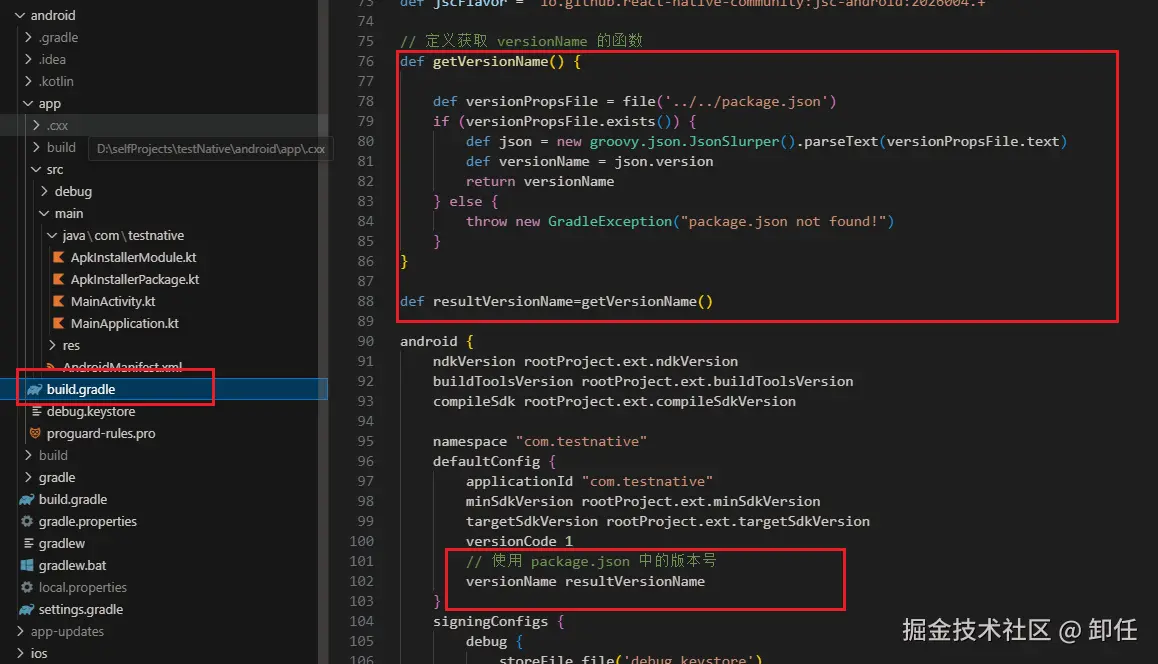The width and height of the screenshot is (1158, 664).
Task: Click line number 102 in gutter
Action: pos(362,581)
